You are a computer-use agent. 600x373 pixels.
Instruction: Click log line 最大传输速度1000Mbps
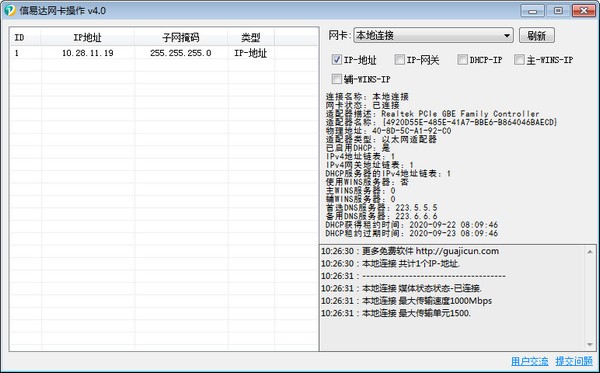(x=406, y=301)
